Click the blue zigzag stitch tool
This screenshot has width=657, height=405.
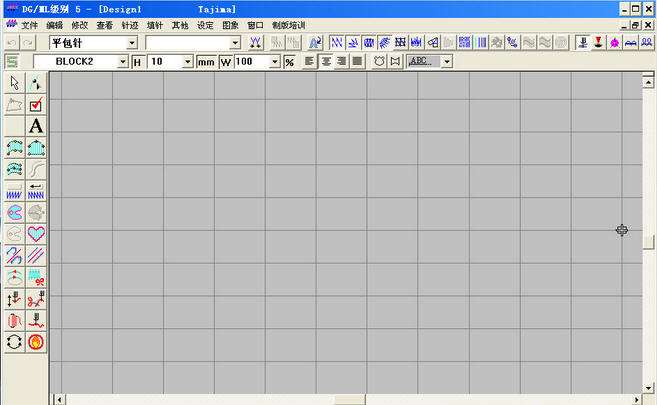coord(14,190)
